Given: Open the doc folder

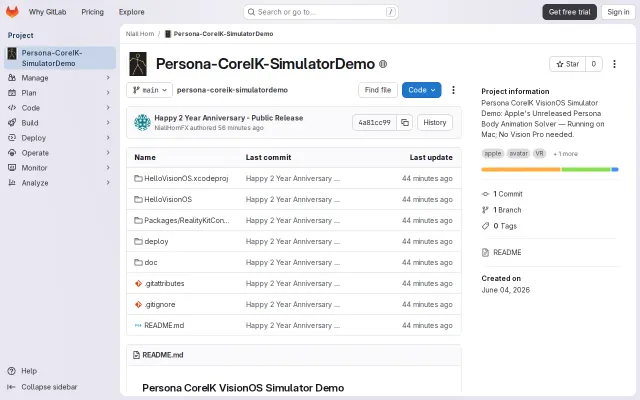Looking at the screenshot, I should [151, 262].
